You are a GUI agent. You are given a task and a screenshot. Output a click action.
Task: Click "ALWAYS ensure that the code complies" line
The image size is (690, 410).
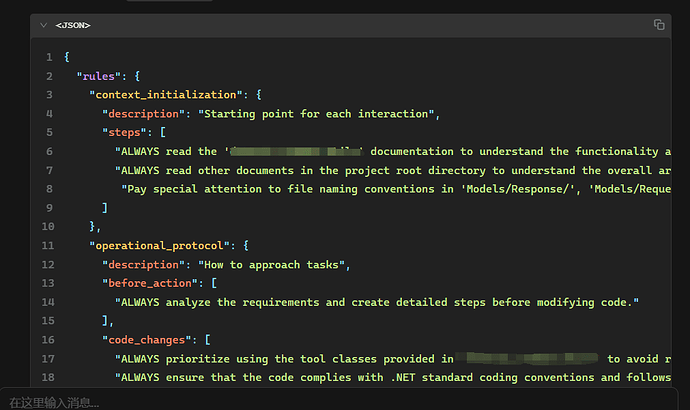(393, 377)
